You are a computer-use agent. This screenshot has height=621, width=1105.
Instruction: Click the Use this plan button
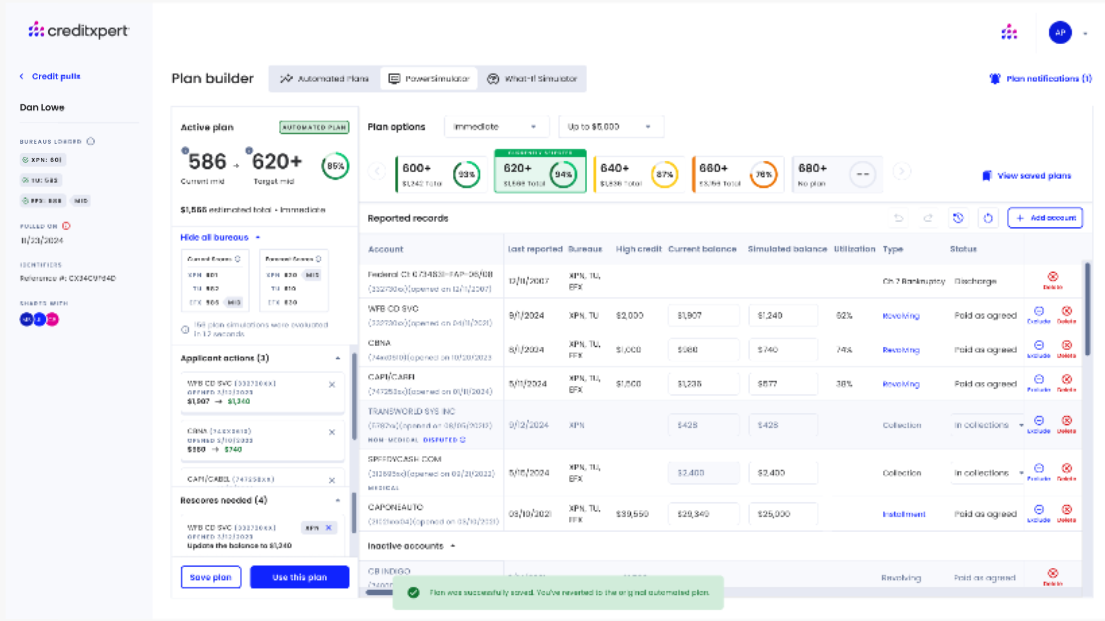coord(299,577)
